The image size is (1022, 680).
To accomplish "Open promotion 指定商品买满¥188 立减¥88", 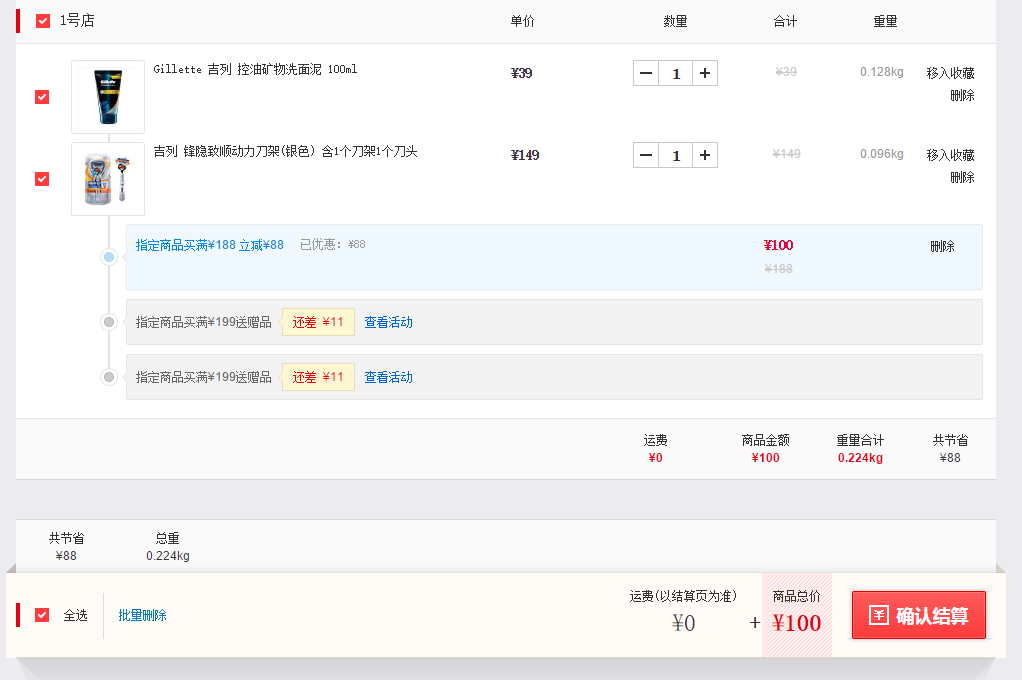I will [x=209, y=245].
